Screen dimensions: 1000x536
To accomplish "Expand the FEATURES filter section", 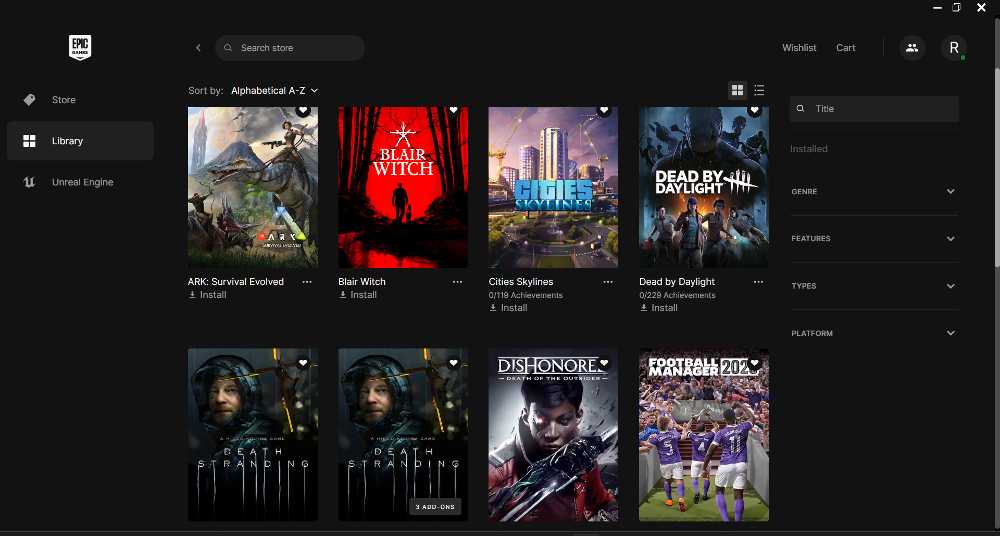I will (x=874, y=239).
